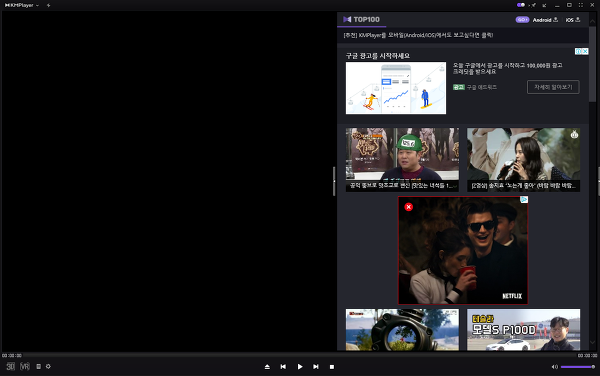The height and width of the screenshot is (376, 600).
Task: Click the fullscreen icon in title bar
Action: click(x=581, y=5)
